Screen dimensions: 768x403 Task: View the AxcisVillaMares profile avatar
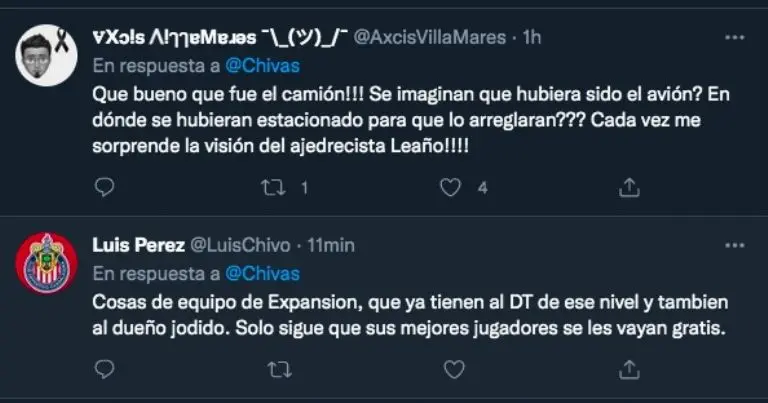(46, 55)
